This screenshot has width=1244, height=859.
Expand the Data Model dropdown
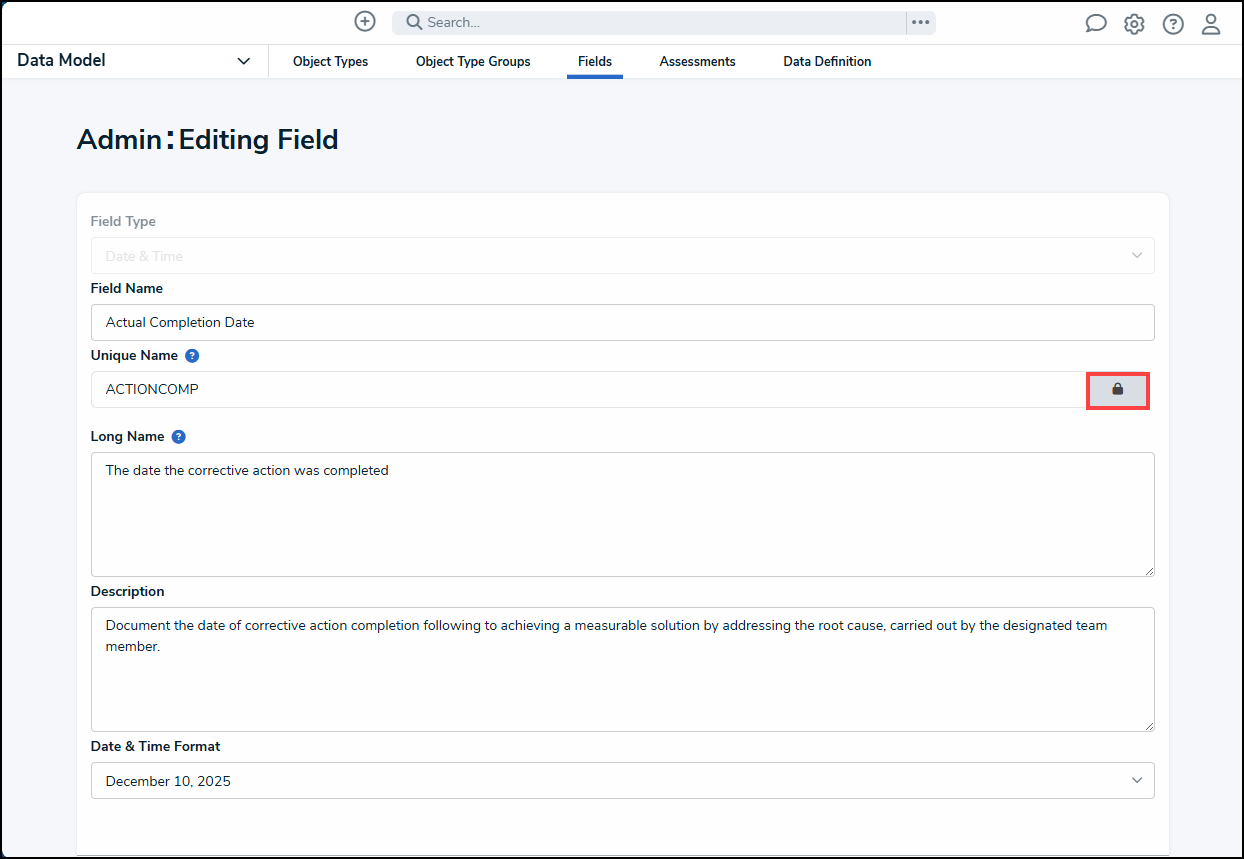tap(243, 61)
